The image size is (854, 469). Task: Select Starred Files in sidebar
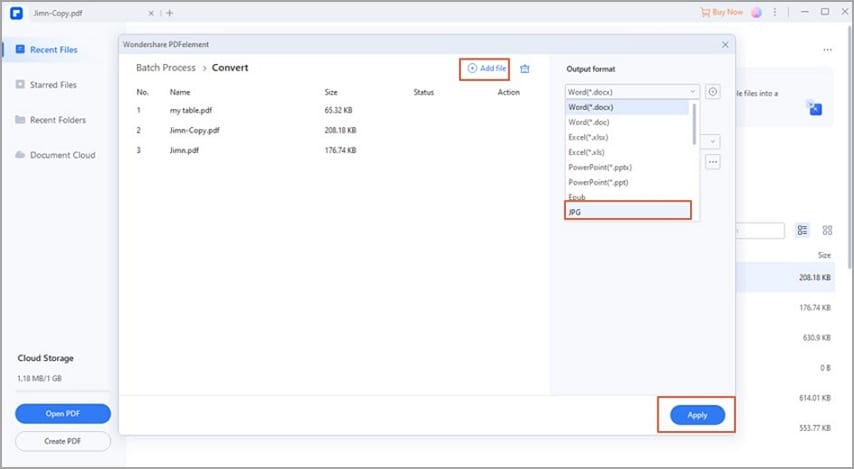(53, 84)
